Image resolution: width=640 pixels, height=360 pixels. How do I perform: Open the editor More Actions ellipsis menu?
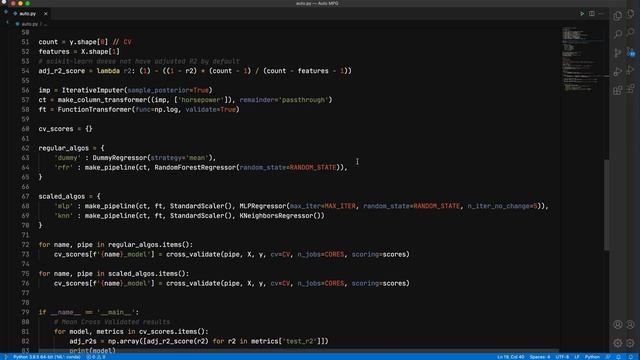click(x=601, y=13)
